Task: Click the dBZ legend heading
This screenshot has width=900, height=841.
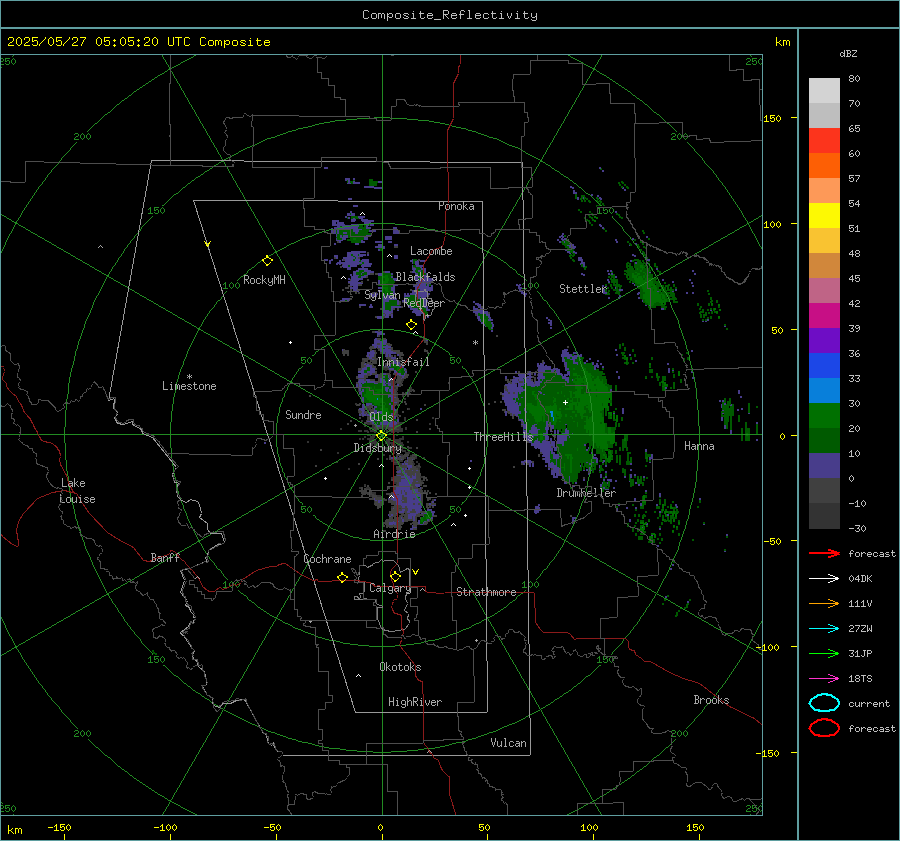Action: pyautogui.click(x=848, y=53)
